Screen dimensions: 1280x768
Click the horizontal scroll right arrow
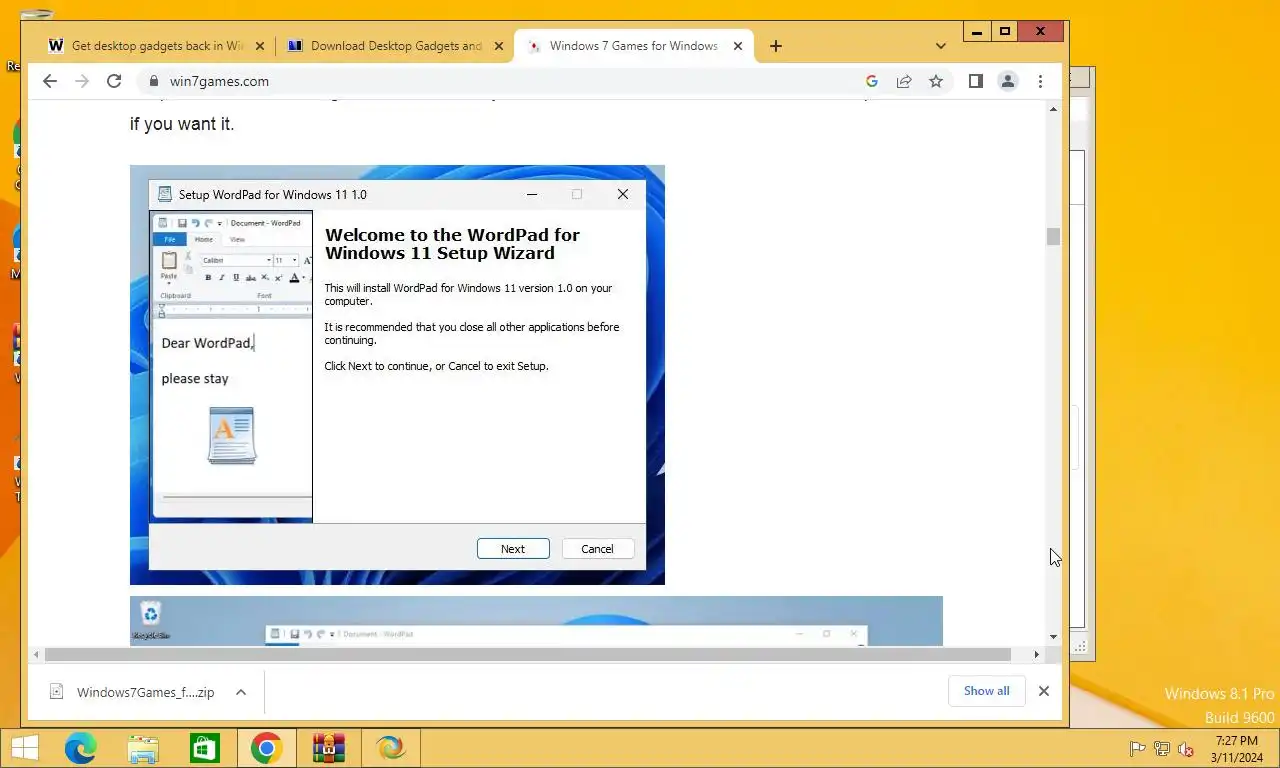click(x=1036, y=655)
